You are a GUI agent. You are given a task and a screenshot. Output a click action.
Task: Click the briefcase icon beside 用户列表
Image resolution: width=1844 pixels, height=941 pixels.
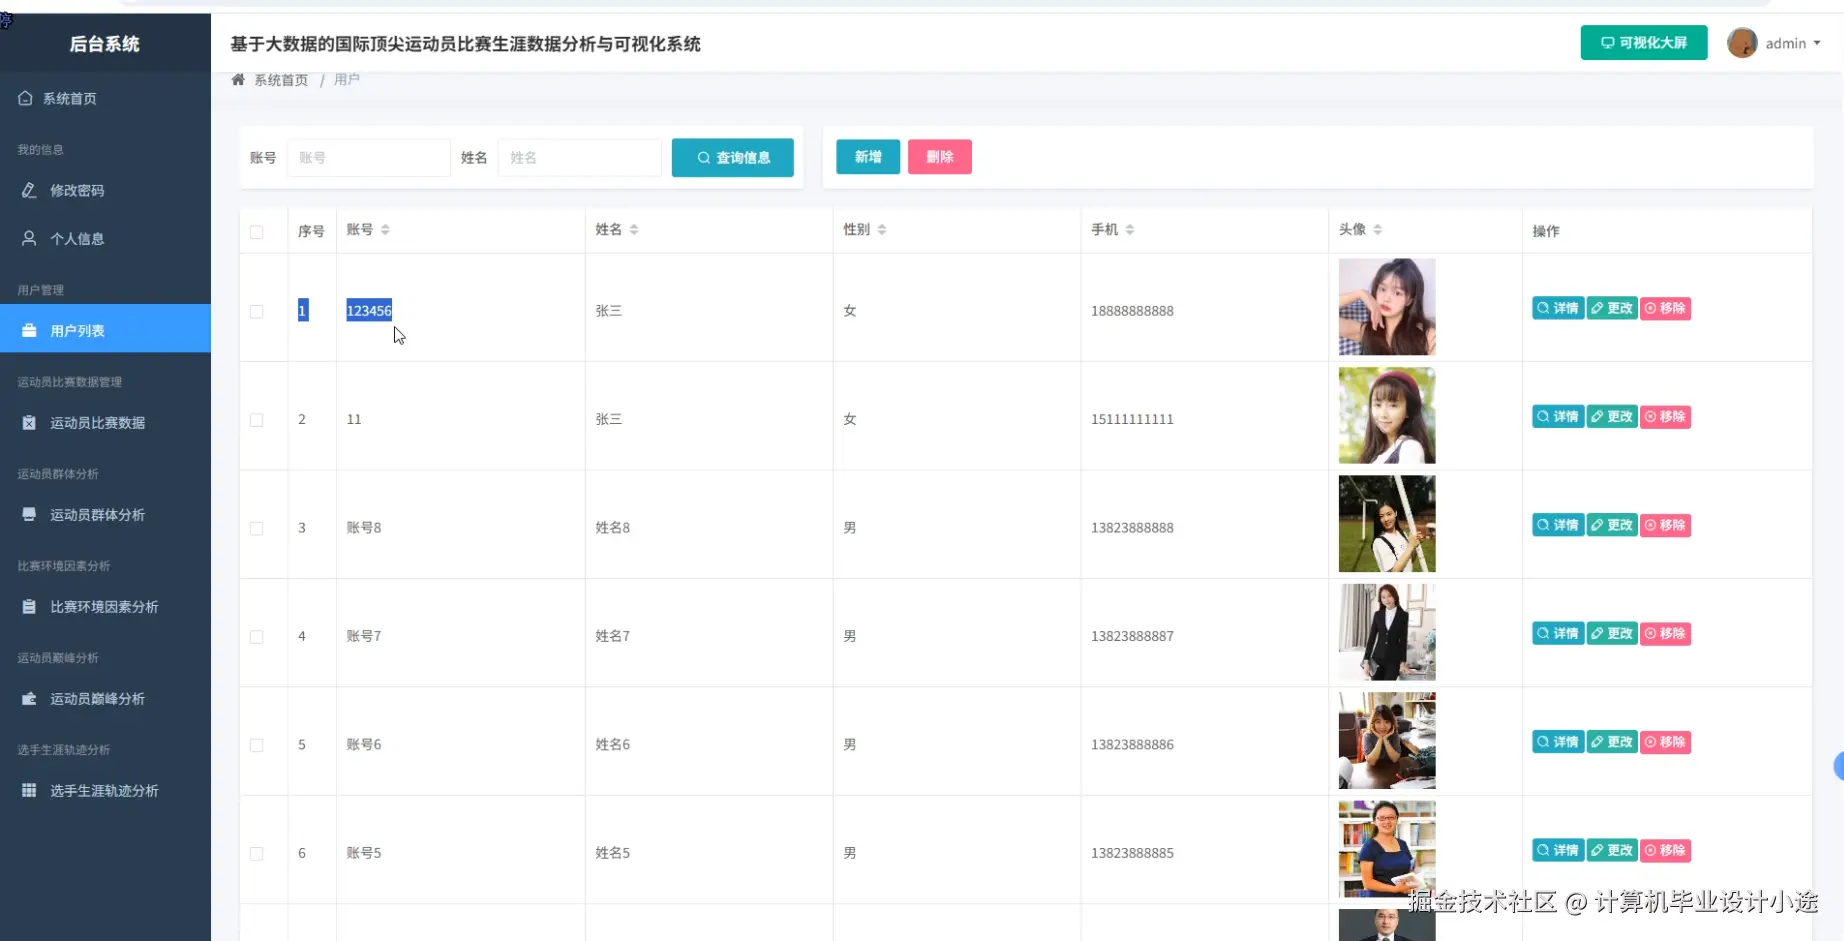pyautogui.click(x=29, y=330)
